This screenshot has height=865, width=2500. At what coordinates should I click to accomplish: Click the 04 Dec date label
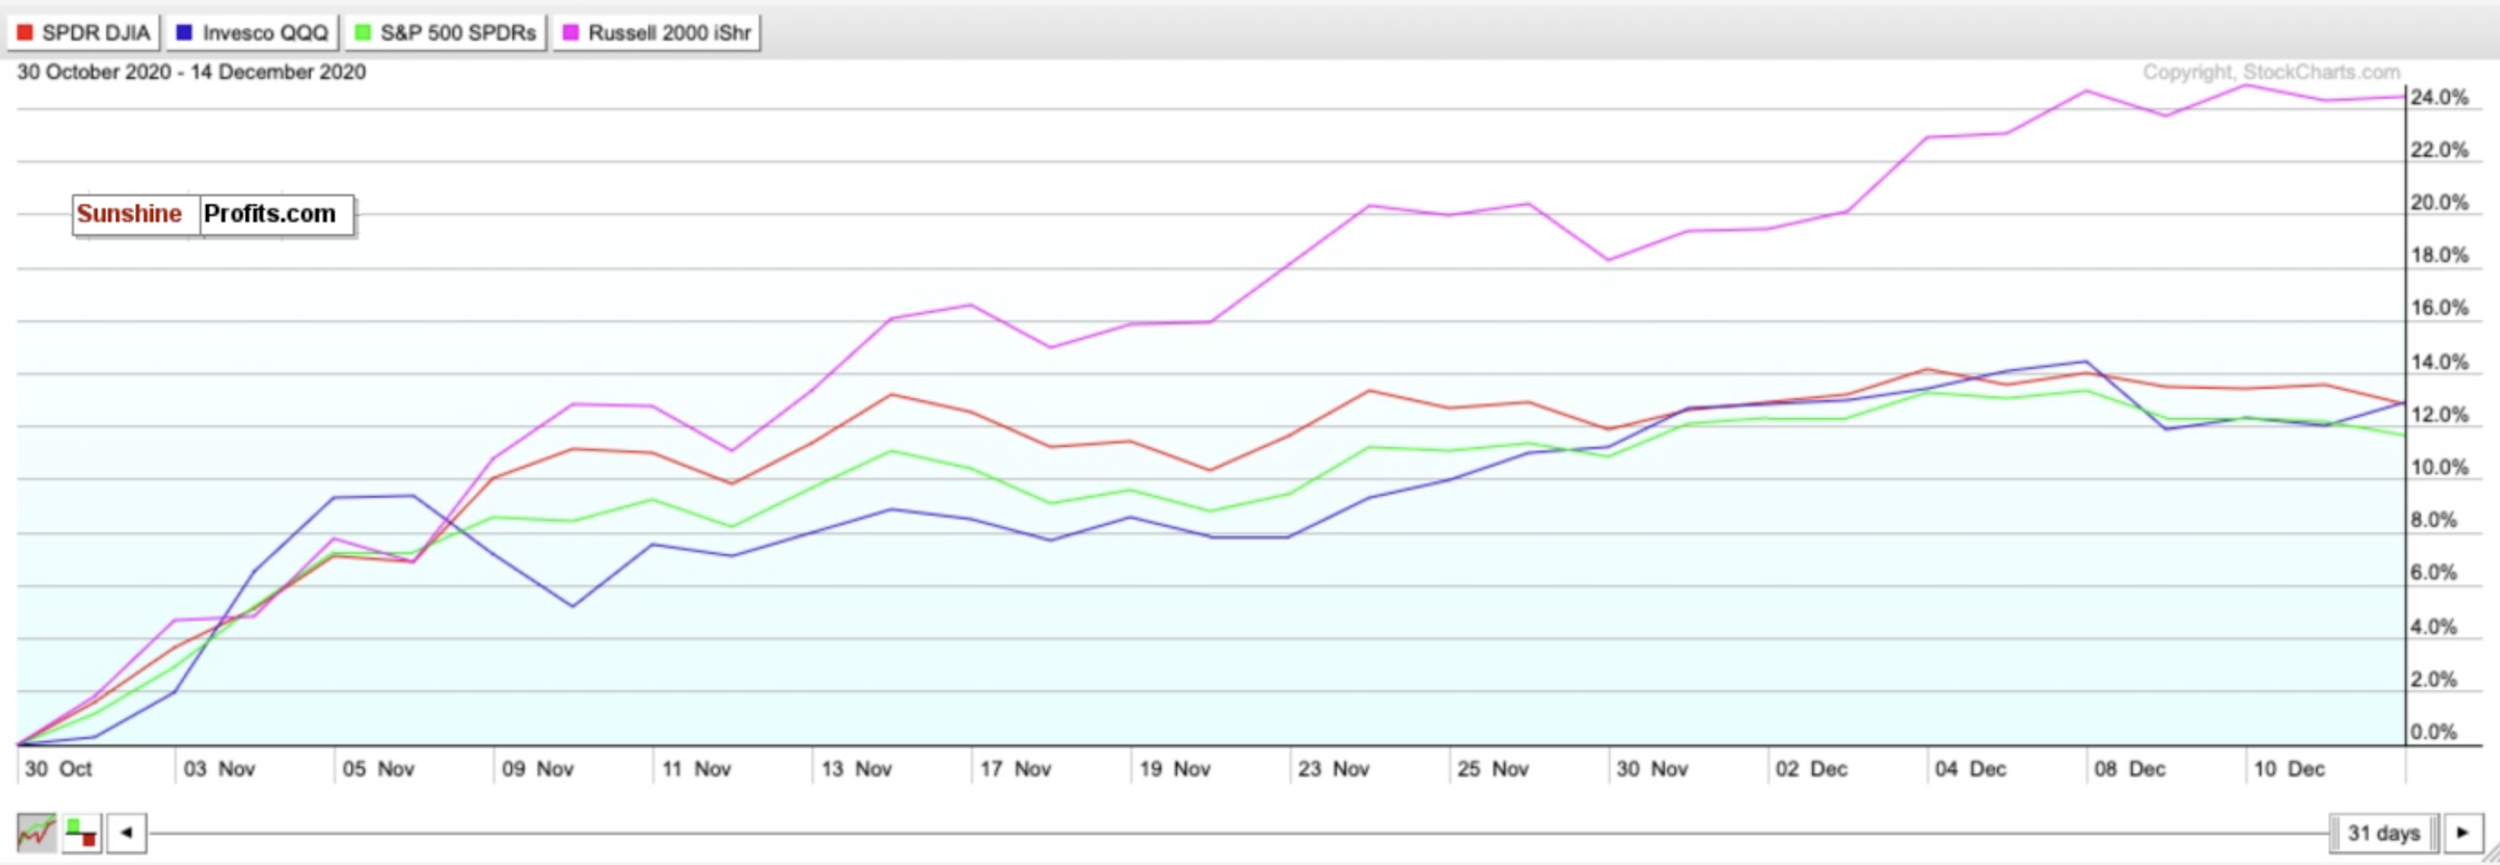coord(1970,769)
